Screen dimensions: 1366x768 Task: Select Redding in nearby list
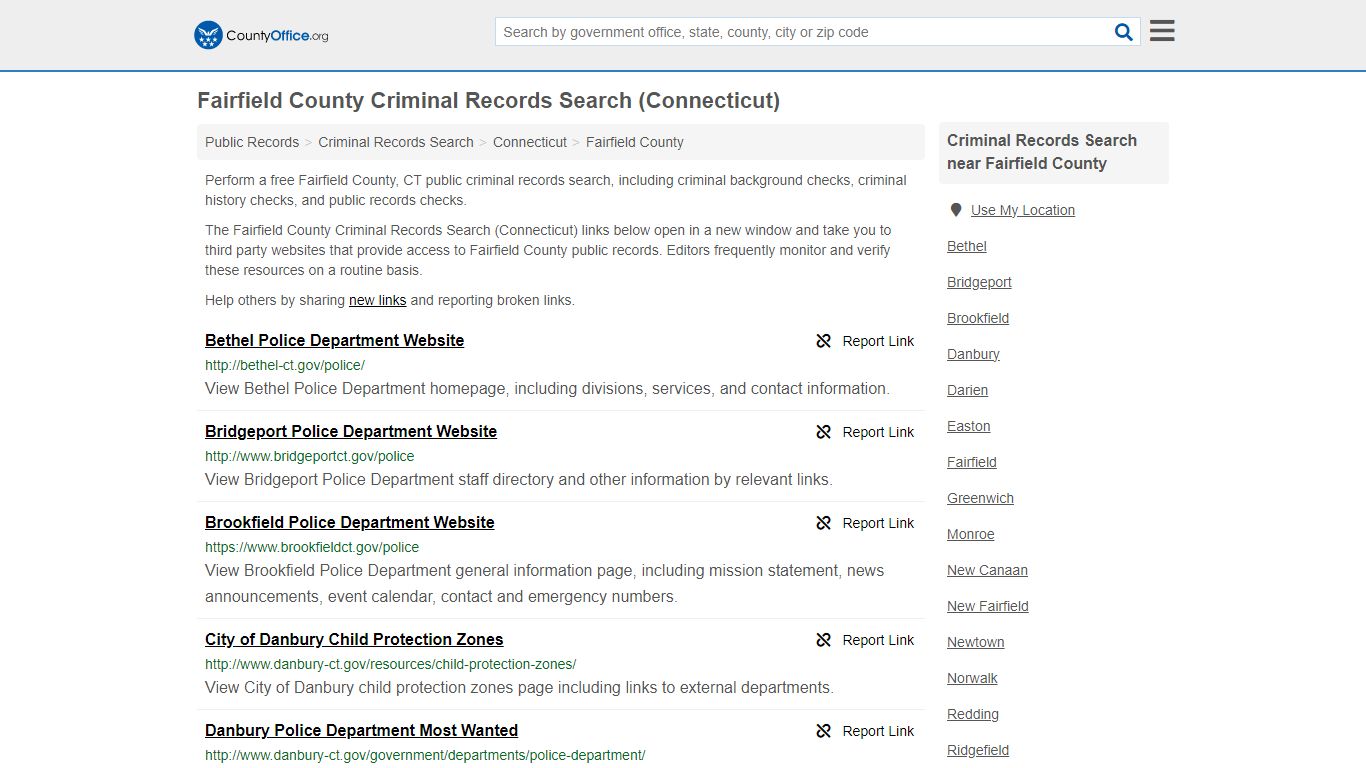(973, 714)
